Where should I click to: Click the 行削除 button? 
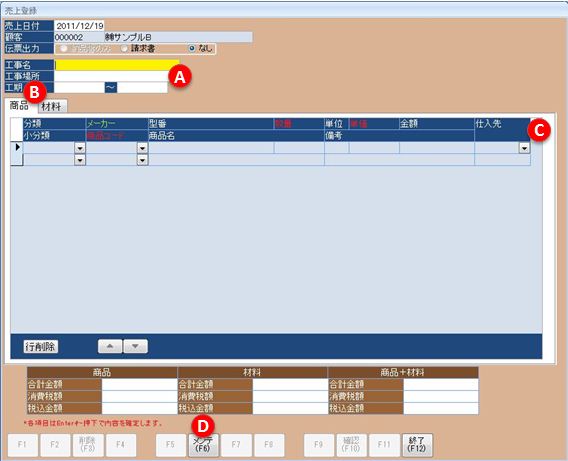coord(41,347)
